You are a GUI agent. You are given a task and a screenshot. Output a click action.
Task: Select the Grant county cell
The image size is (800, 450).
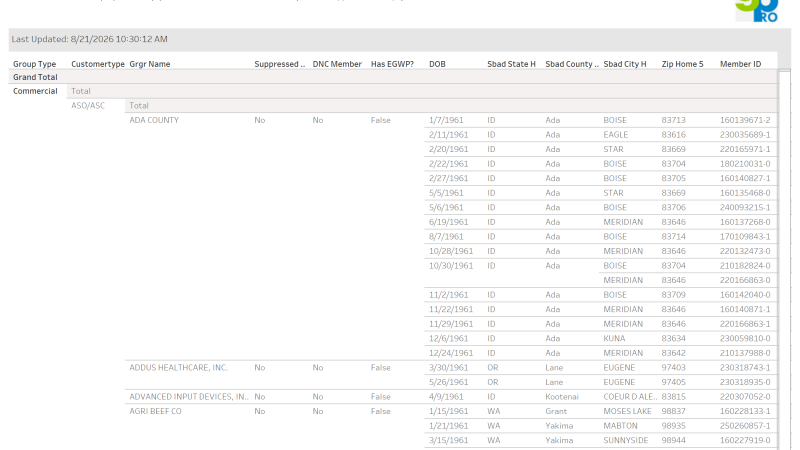pyautogui.click(x=556, y=411)
